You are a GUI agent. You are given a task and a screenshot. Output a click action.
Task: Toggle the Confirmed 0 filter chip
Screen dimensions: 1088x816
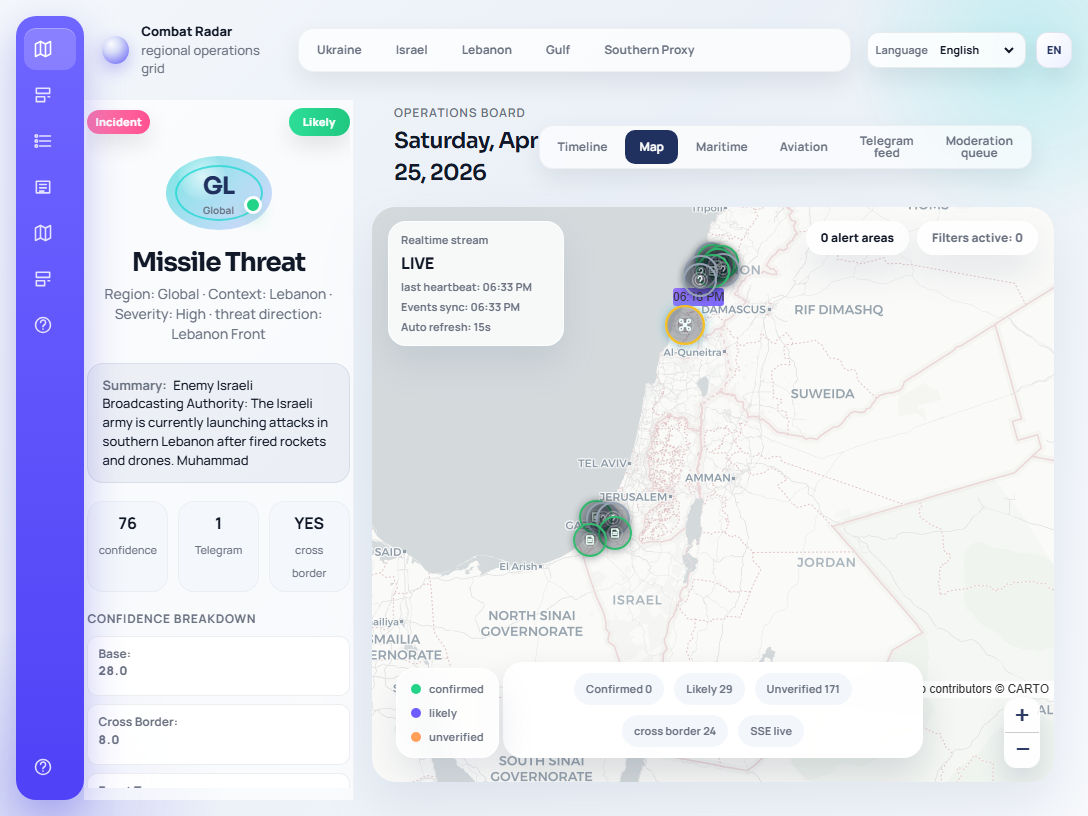coord(619,689)
